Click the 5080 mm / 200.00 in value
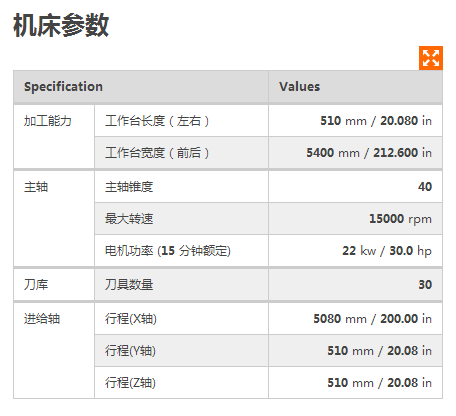 pos(372,319)
